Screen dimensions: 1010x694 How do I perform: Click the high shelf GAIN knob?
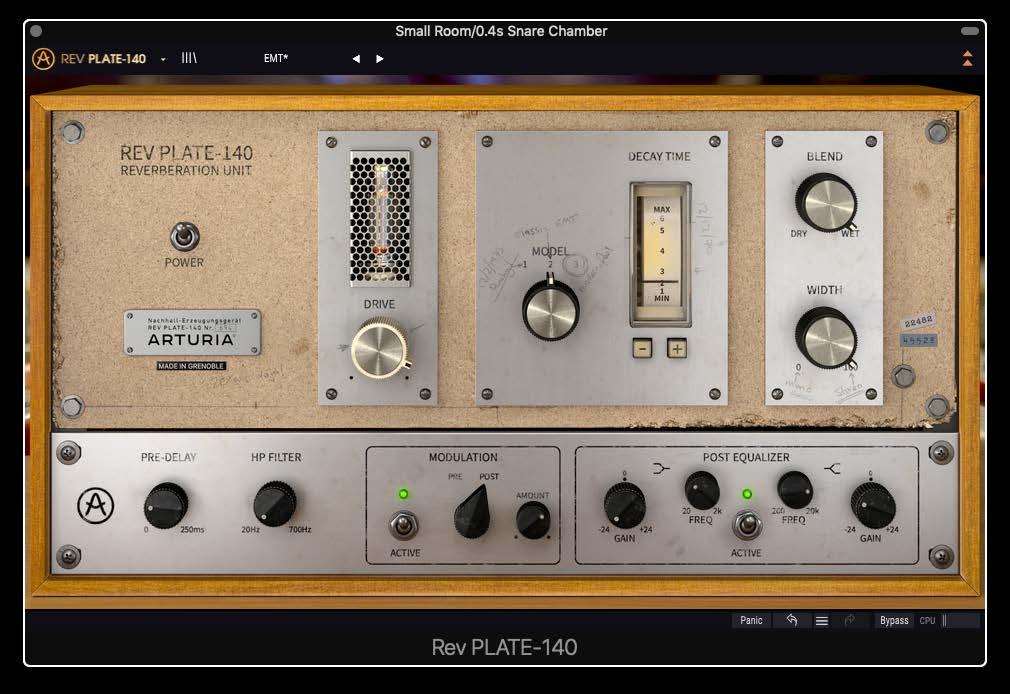point(873,505)
